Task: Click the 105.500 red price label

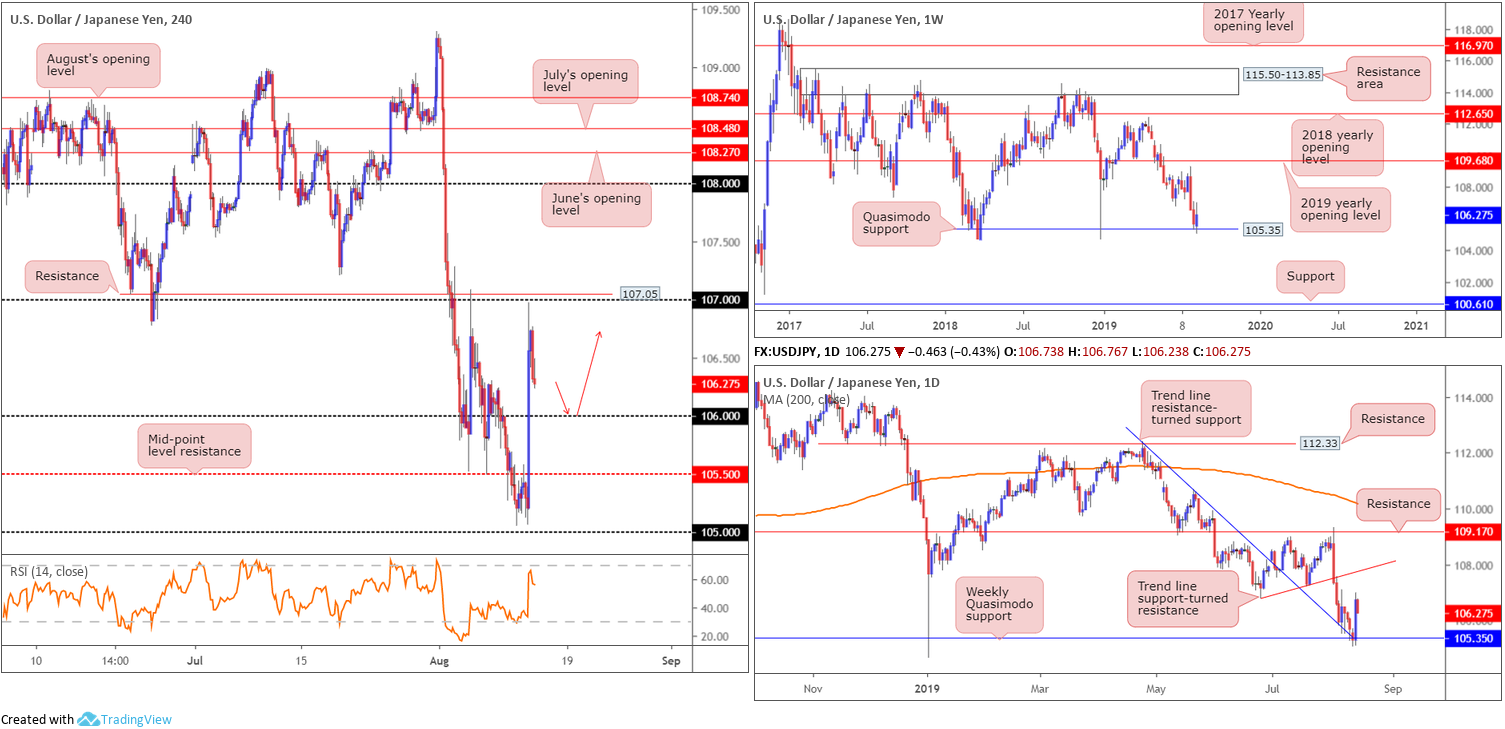Action: [x=720, y=474]
